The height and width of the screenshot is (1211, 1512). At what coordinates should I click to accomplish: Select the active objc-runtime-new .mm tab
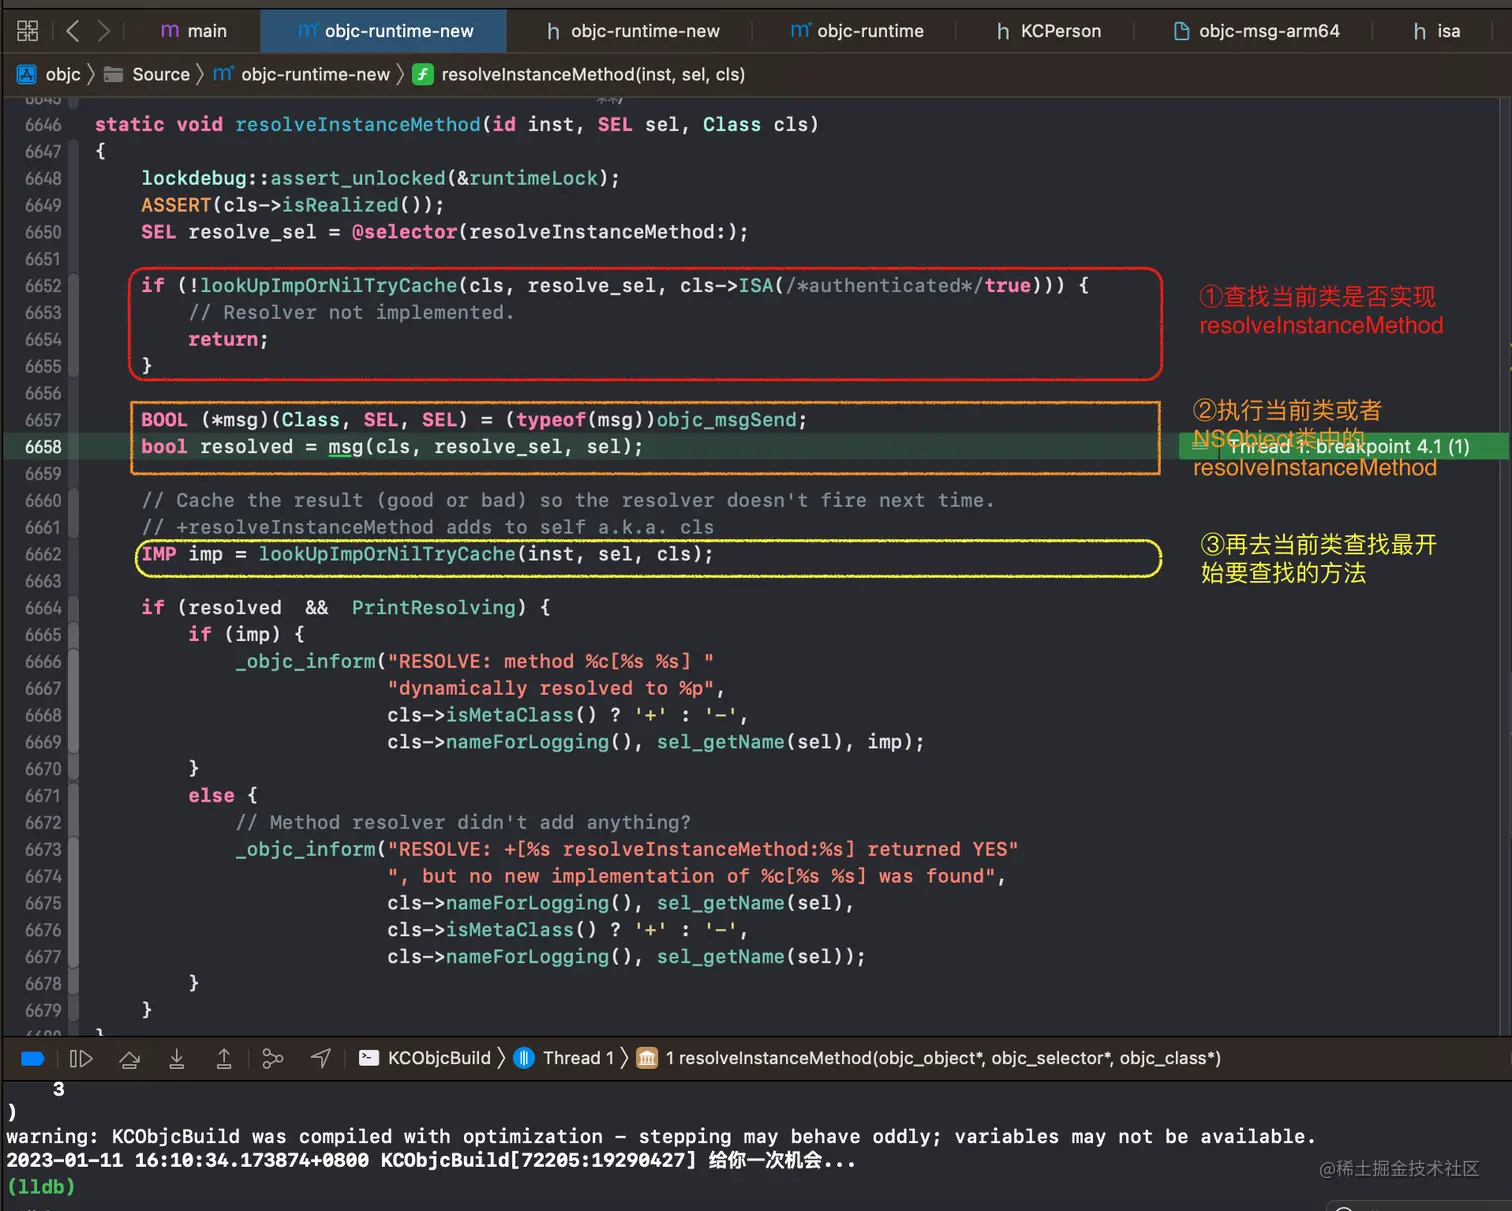point(385,31)
